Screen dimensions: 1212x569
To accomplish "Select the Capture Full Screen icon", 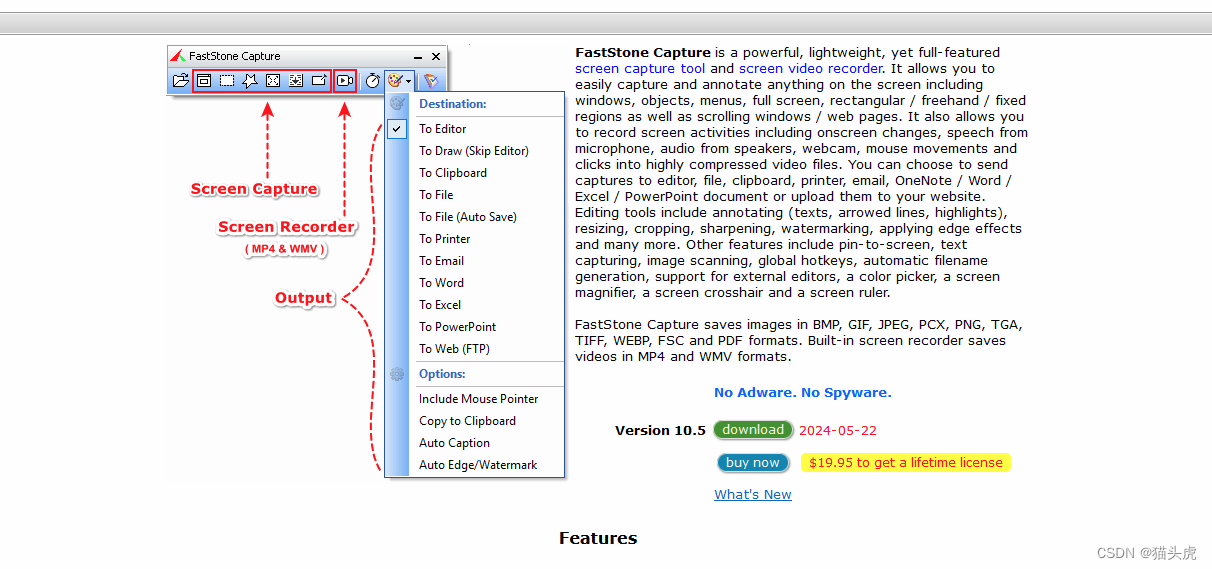I will pos(273,81).
